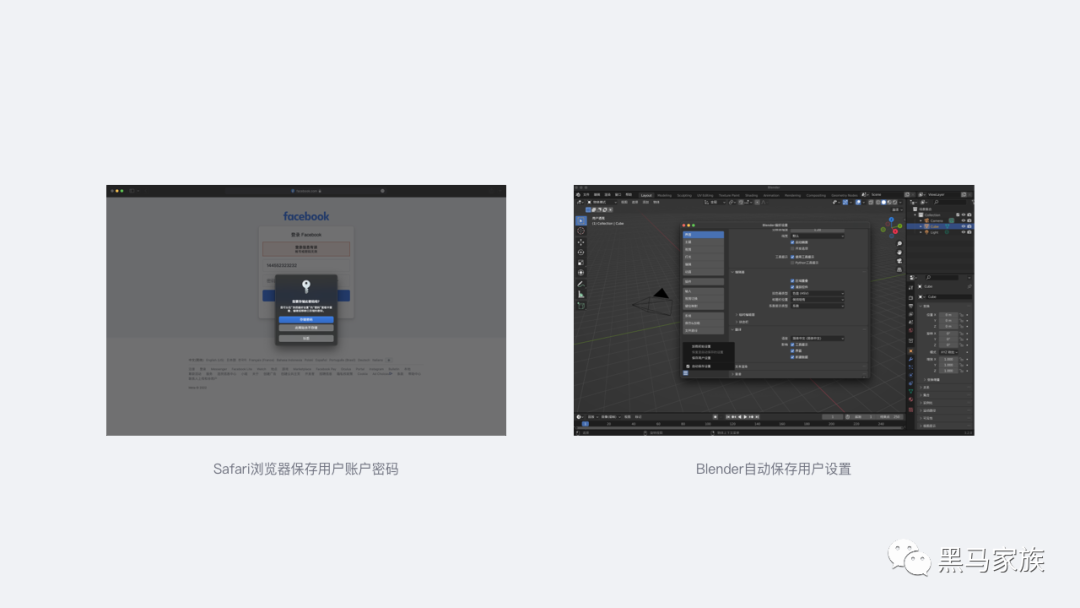
Task: Click the viewport pan hand gizmo
Action: pyautogui.click(x=900, y=252)
